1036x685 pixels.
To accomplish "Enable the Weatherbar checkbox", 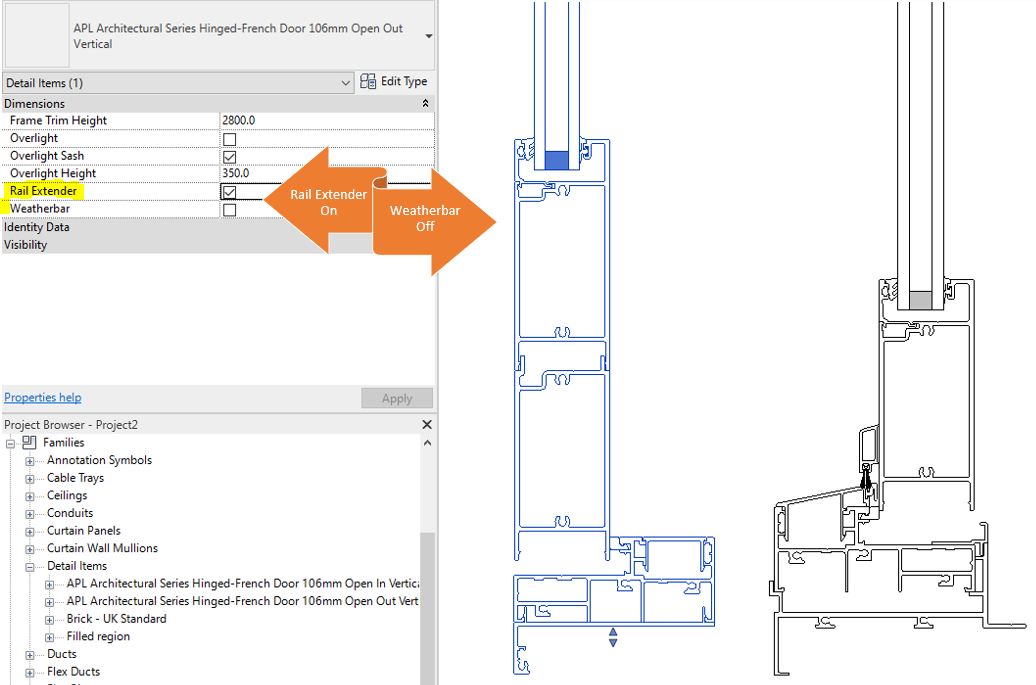I will [x=229, y=210].
